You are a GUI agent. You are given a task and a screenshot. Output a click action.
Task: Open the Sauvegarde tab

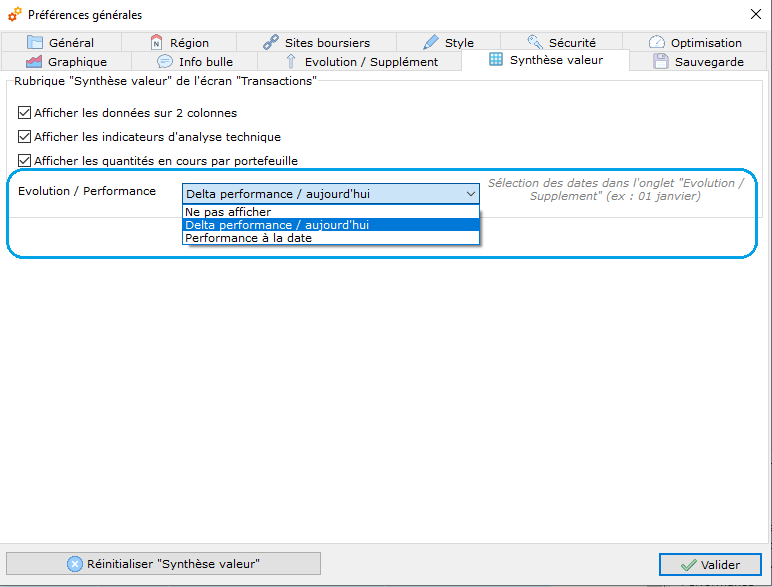(698, 62)
